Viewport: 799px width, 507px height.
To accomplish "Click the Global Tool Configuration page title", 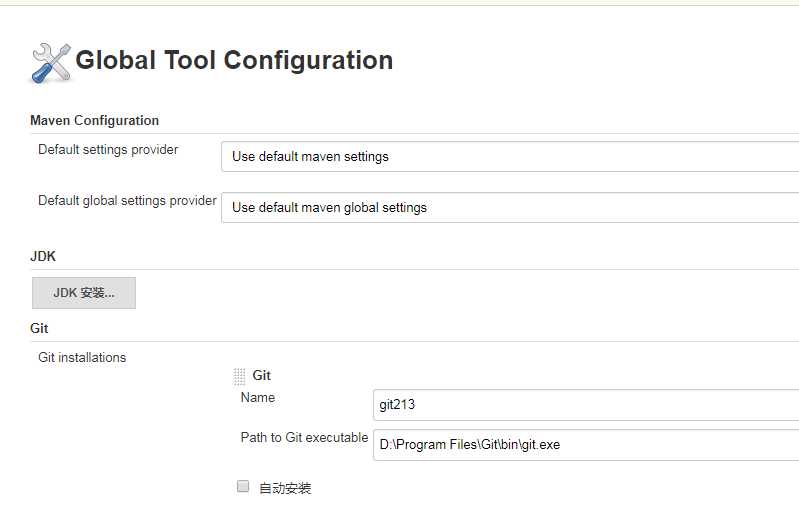I will click(234, 60).
